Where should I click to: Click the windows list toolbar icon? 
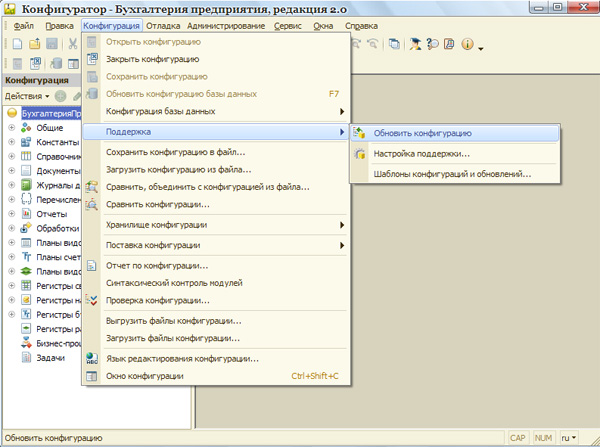click(394, 44)
